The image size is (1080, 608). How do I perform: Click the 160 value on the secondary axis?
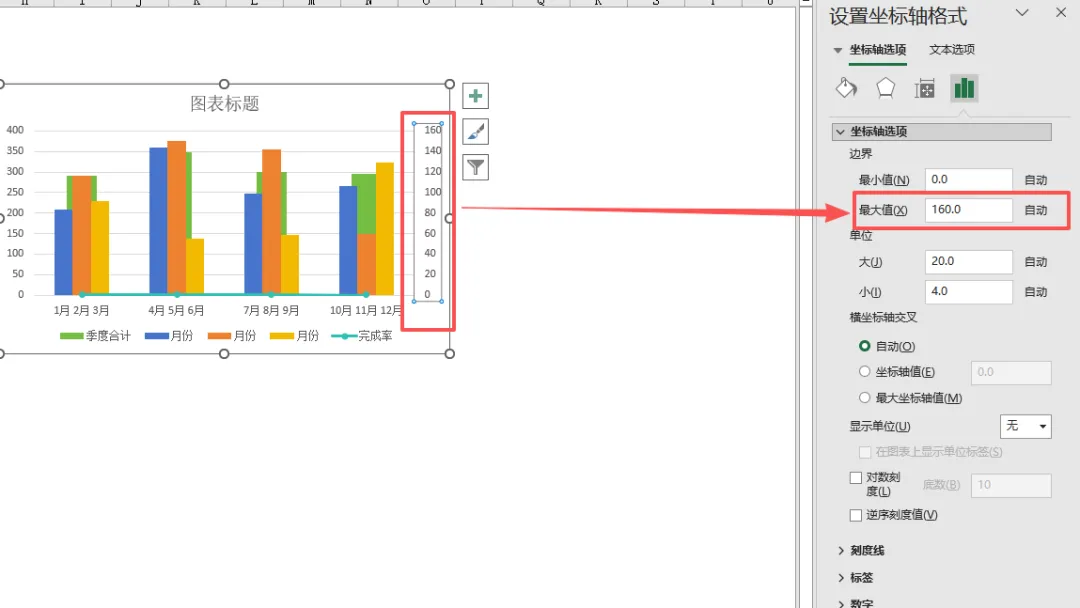(x=433, y=130)
